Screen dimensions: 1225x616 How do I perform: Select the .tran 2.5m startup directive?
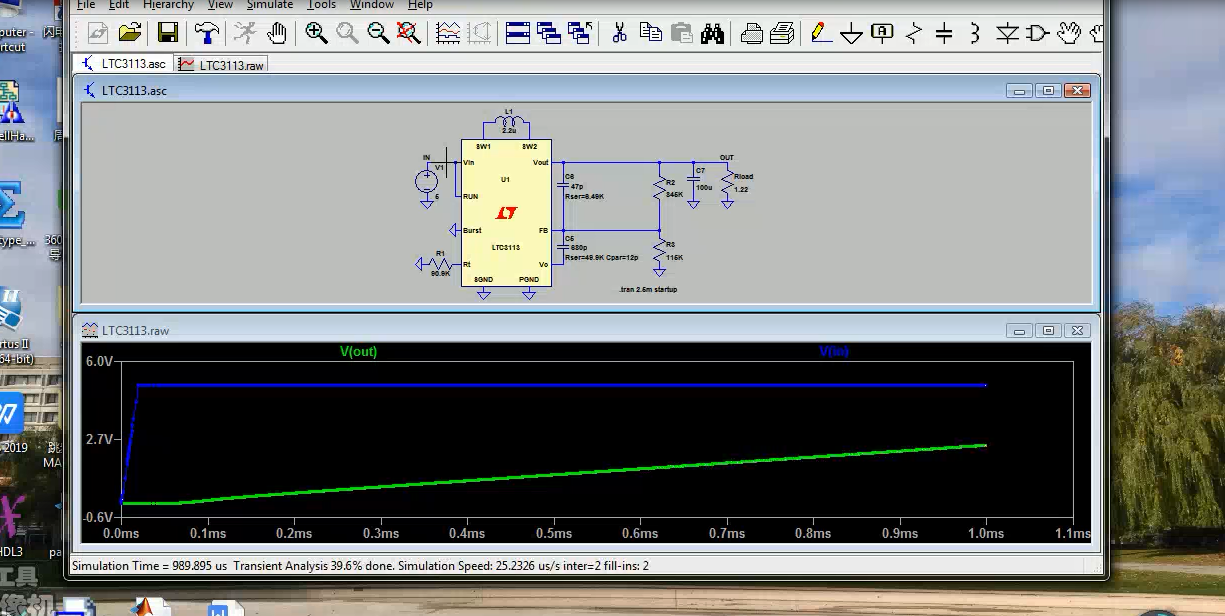[648, 290]
